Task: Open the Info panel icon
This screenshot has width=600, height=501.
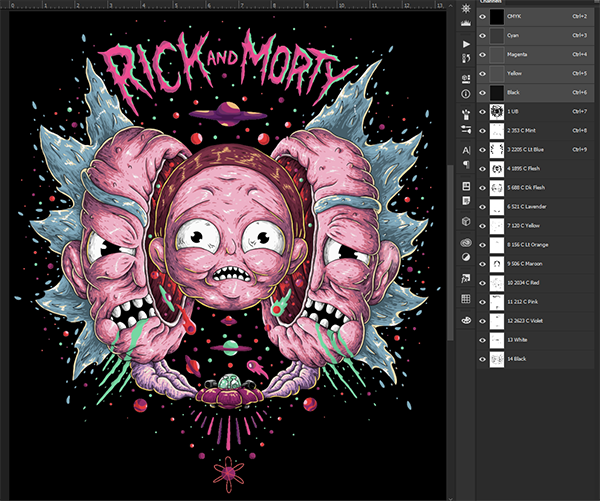Action: point(466,94)
